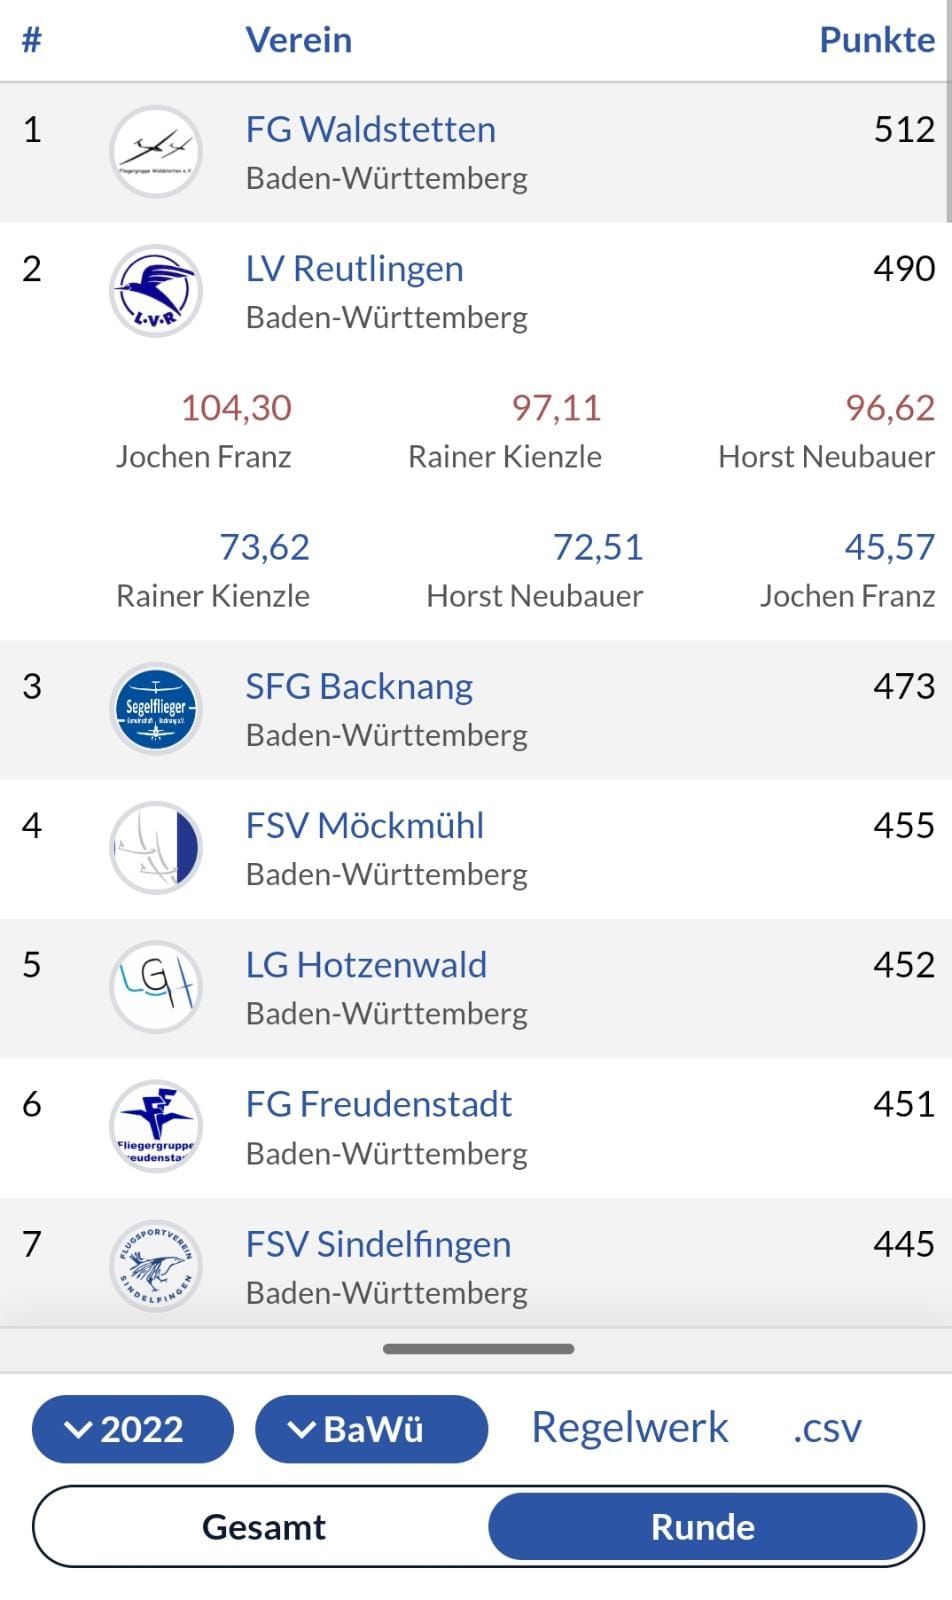The width and height of the screenshot is (952, 1600).
Task: Open Horst Neubauer's 96,62 flight score
Action: (889, 408)
